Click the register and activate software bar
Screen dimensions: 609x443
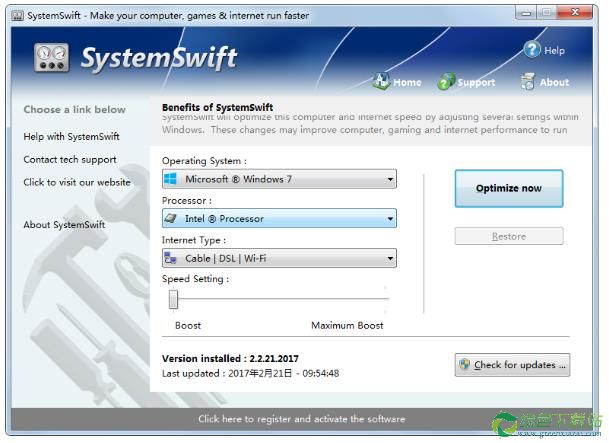(301, 419)
